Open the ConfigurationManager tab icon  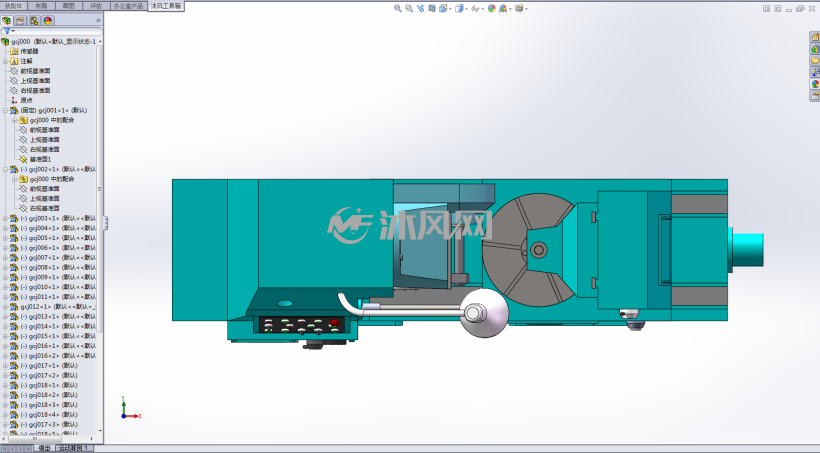(34, 20)
